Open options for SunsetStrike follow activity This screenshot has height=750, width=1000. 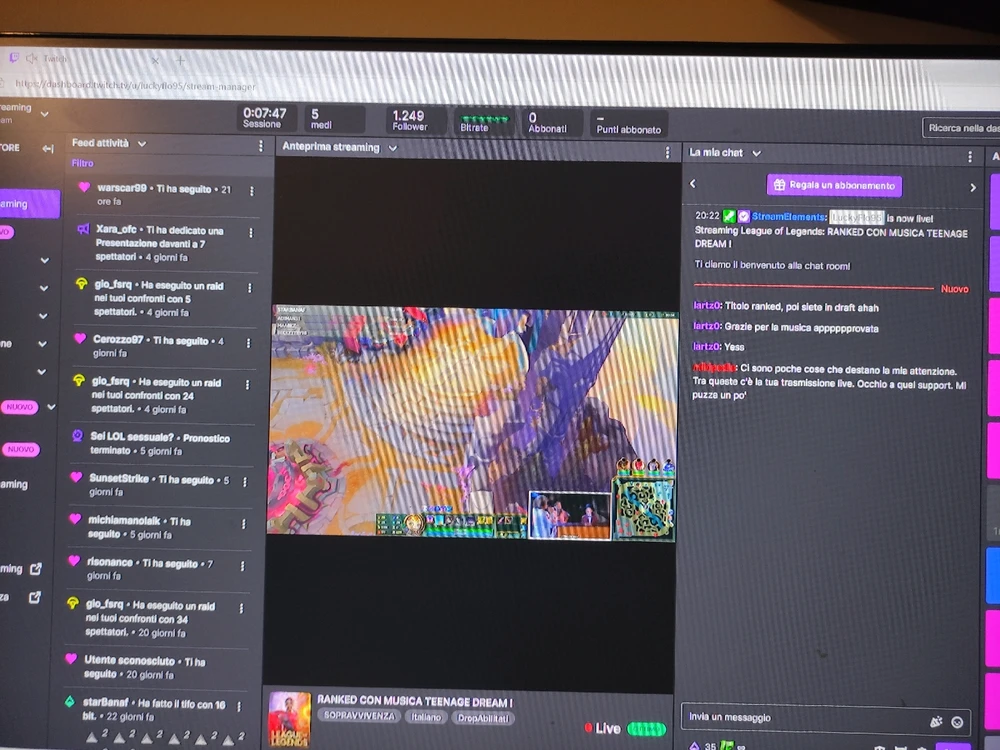[x=244, y=481]
